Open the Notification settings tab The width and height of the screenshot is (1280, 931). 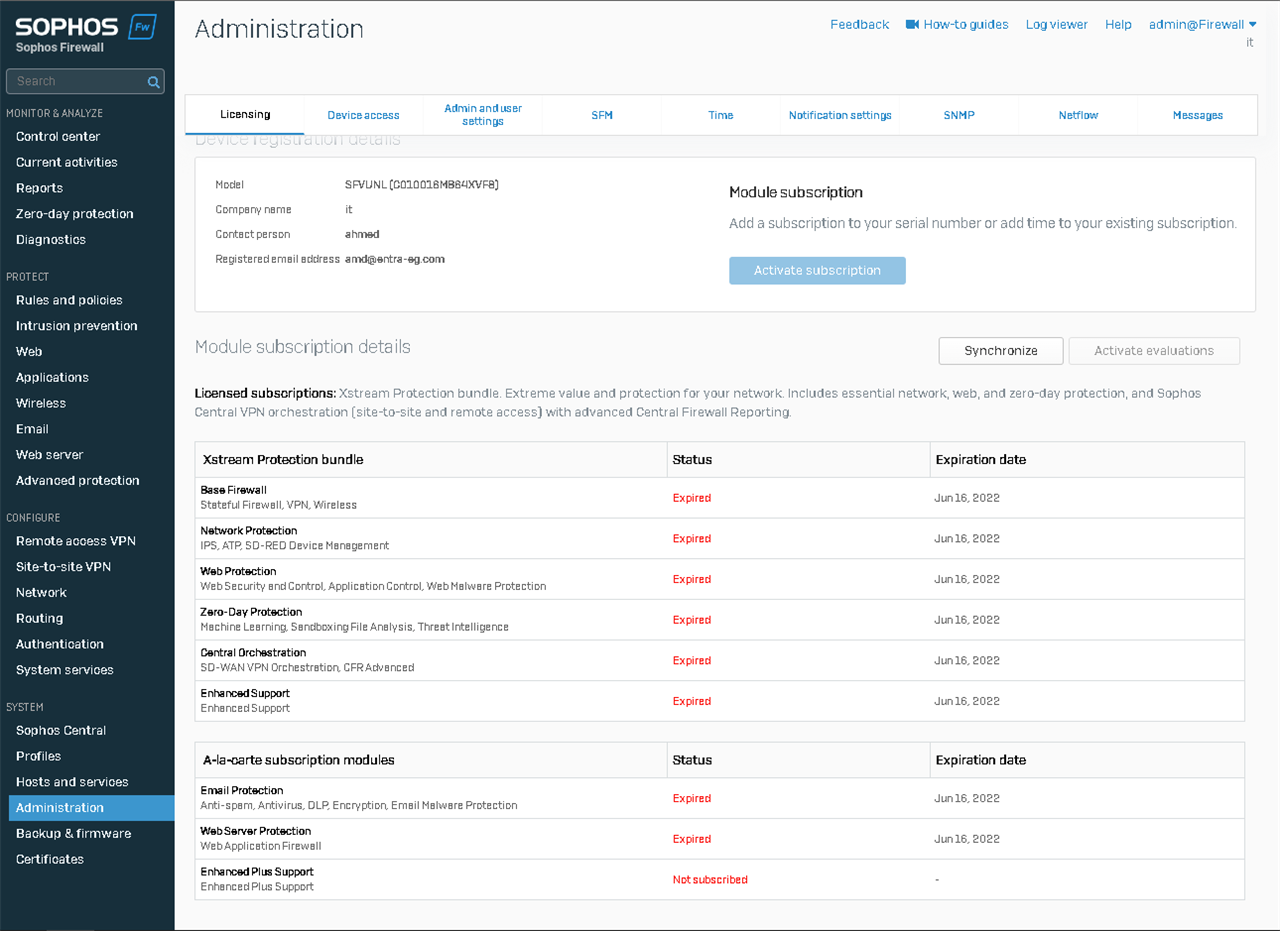(840, 115)
